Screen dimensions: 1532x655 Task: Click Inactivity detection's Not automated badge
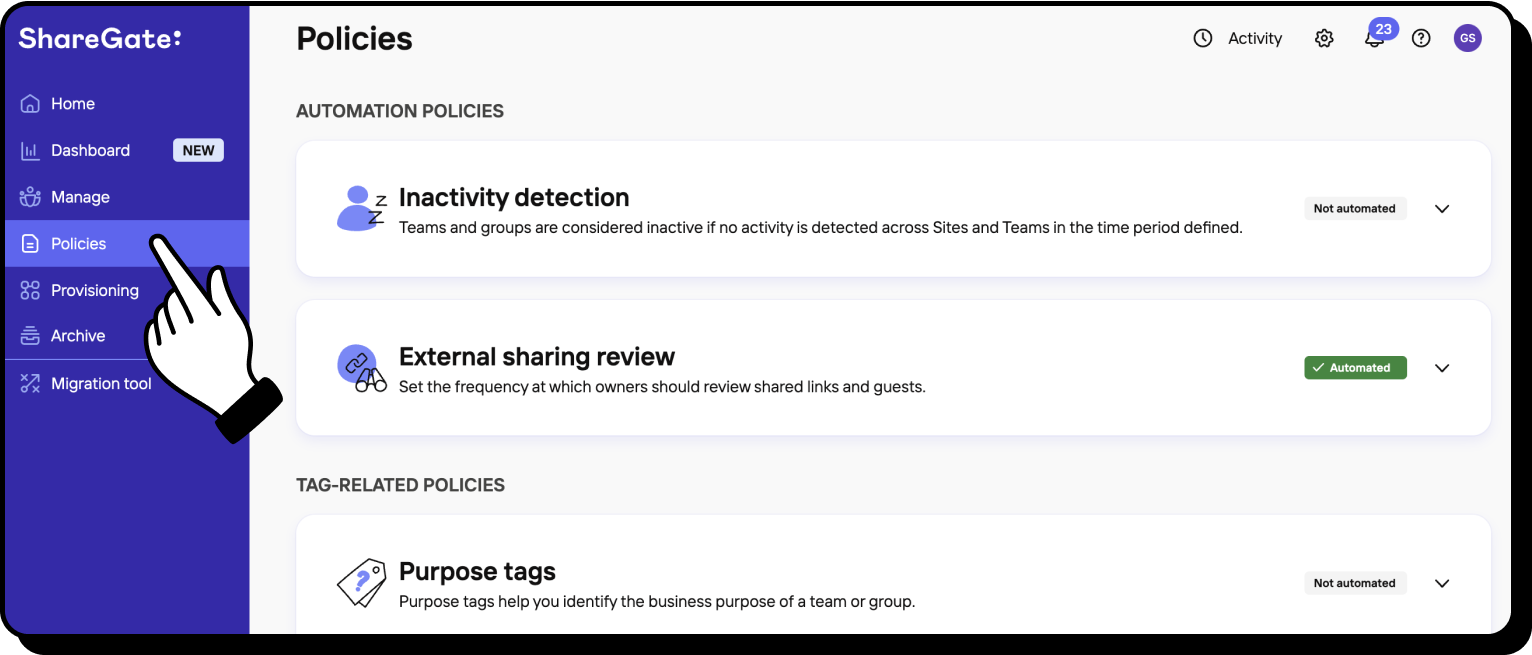[1355, 208]
